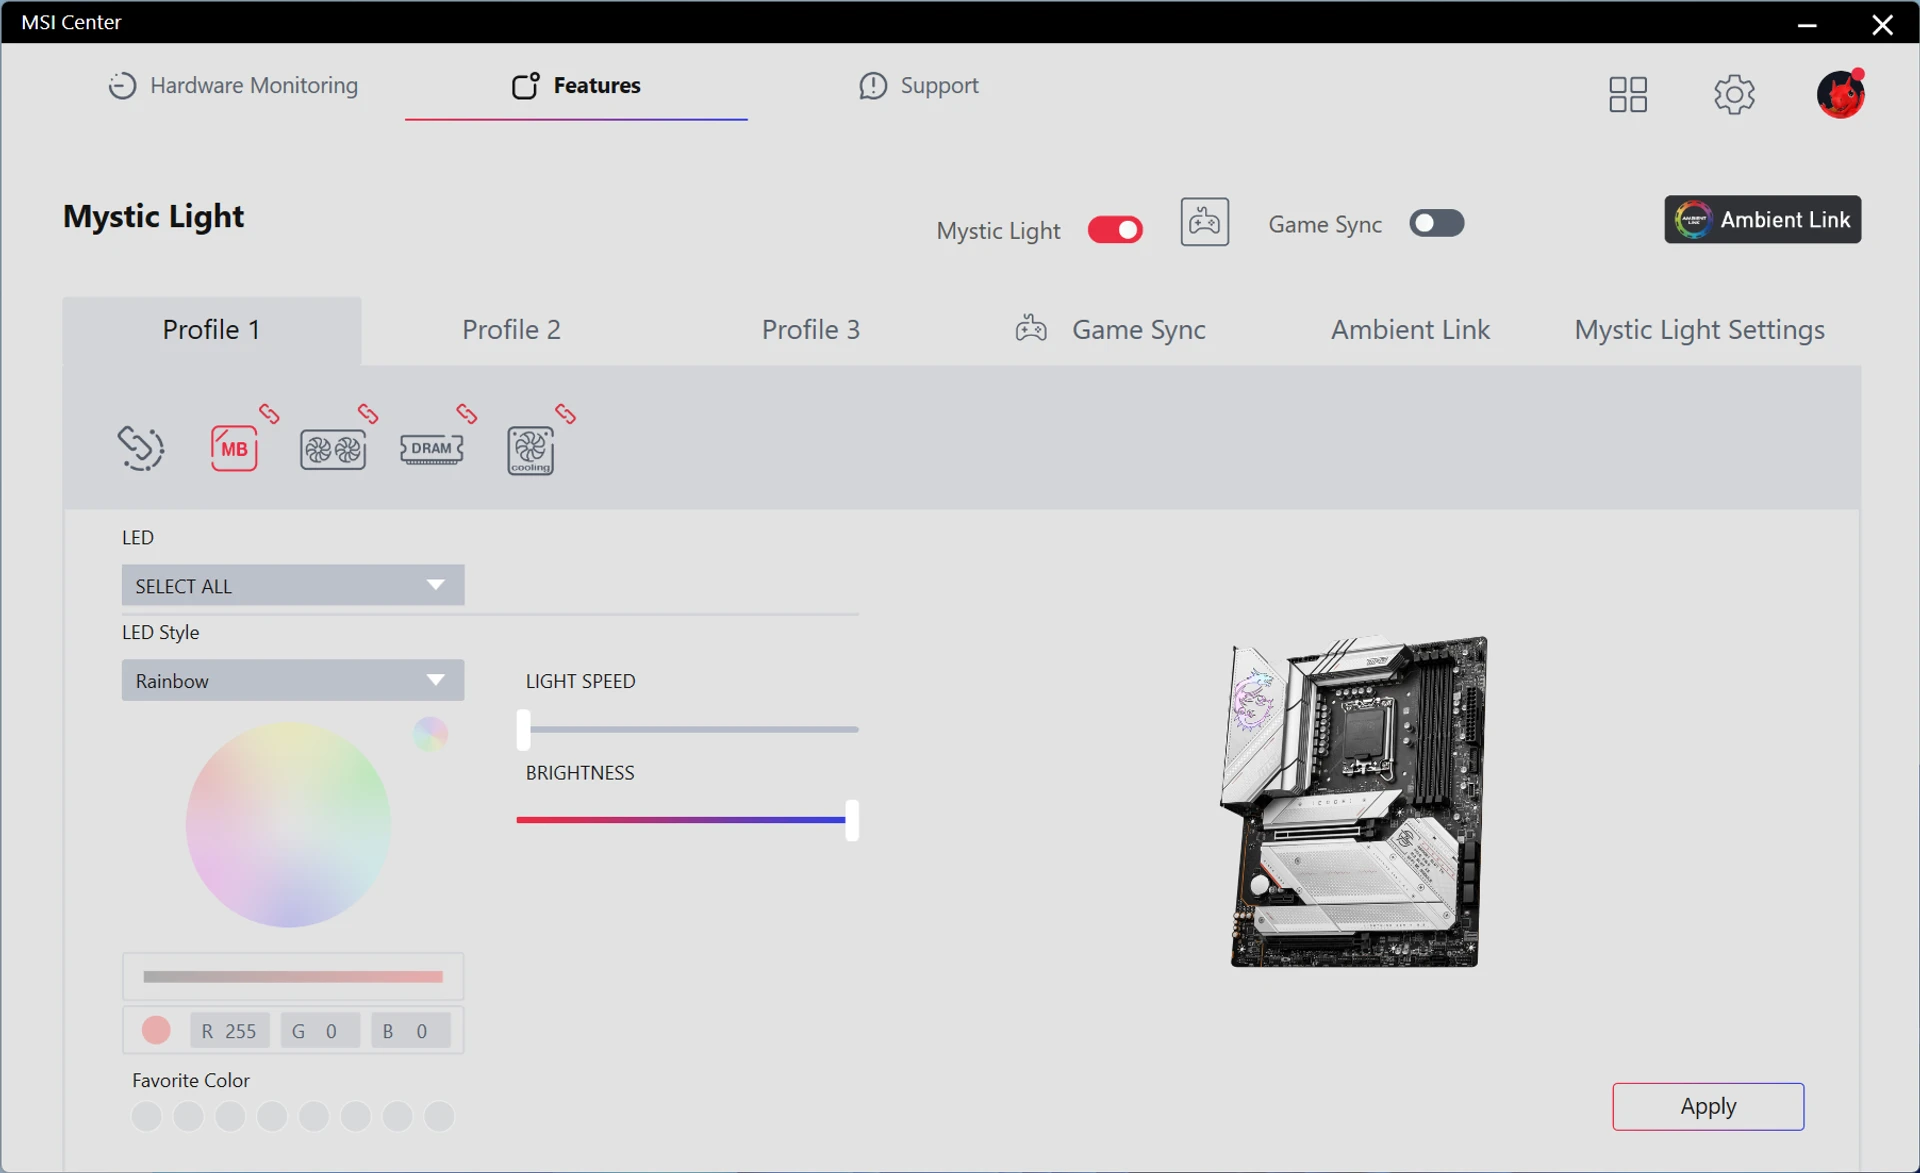Go to Hardware Monitoring section
This screenshot has height=1173, width=1920.
pyautogui.click(x=233, y=86)
